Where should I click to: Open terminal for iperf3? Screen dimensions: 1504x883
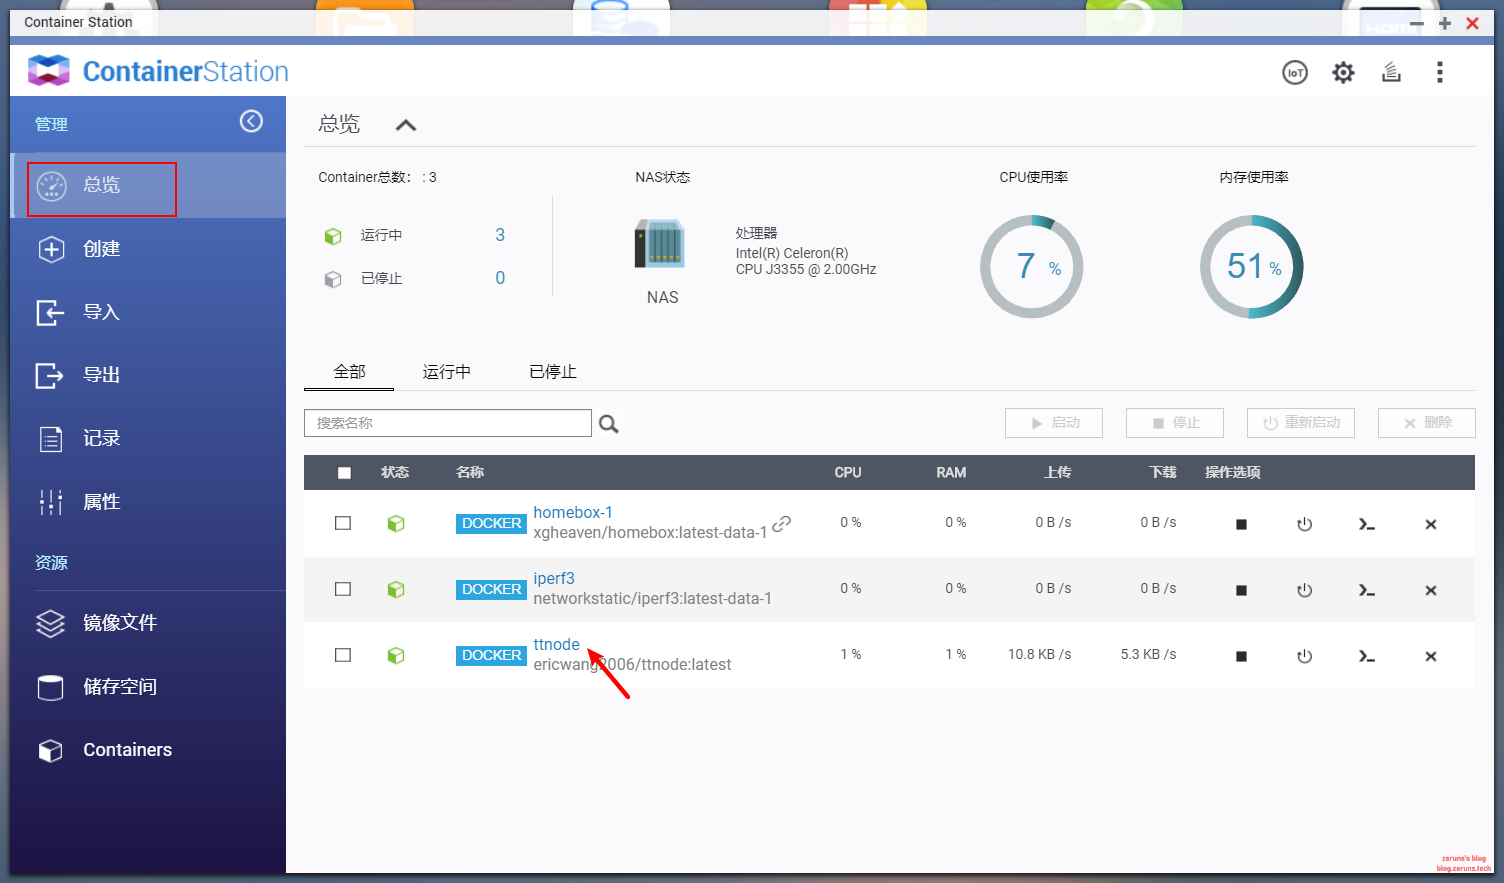coord(1367,590)
